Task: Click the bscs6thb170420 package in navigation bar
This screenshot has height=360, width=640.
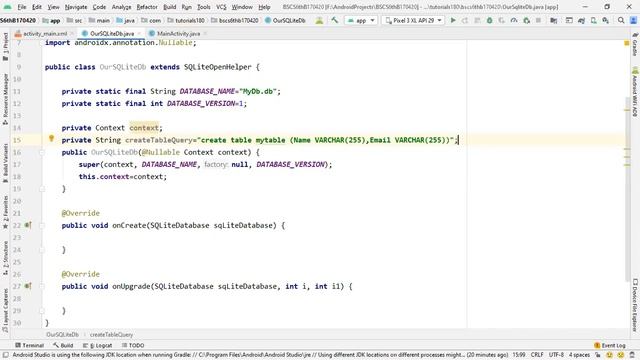Action: click(x=235, y=20)
